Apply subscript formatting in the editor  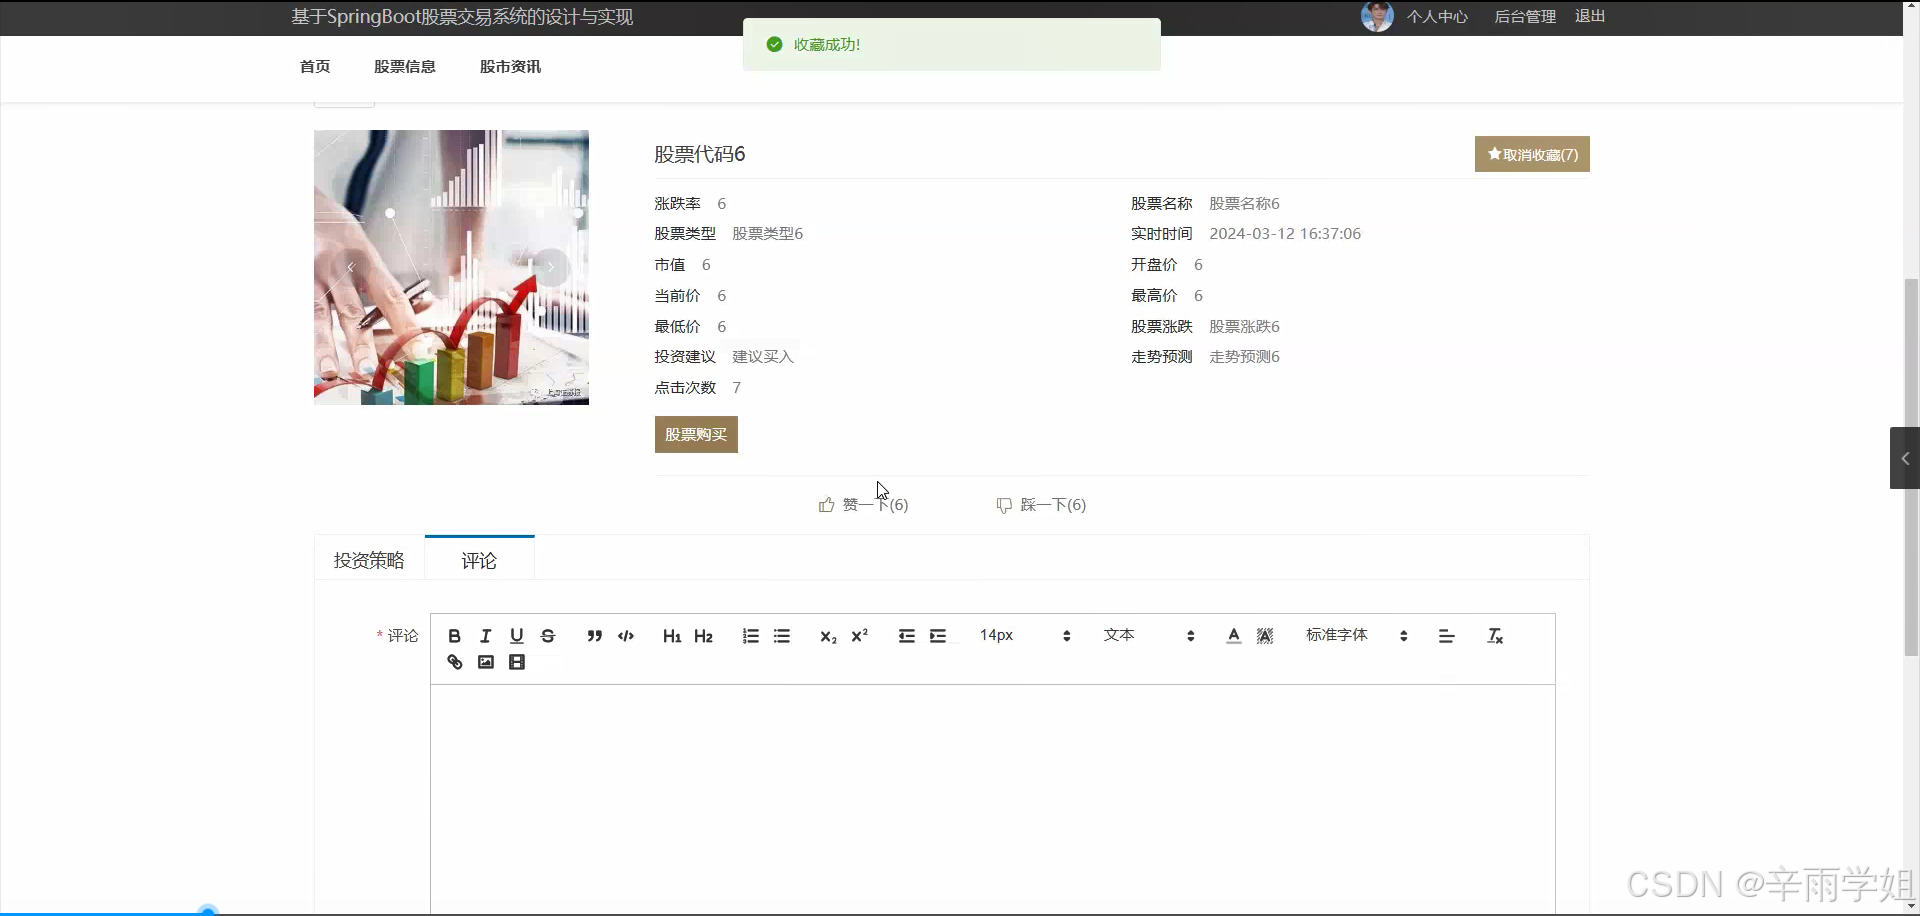pos(828,635)
